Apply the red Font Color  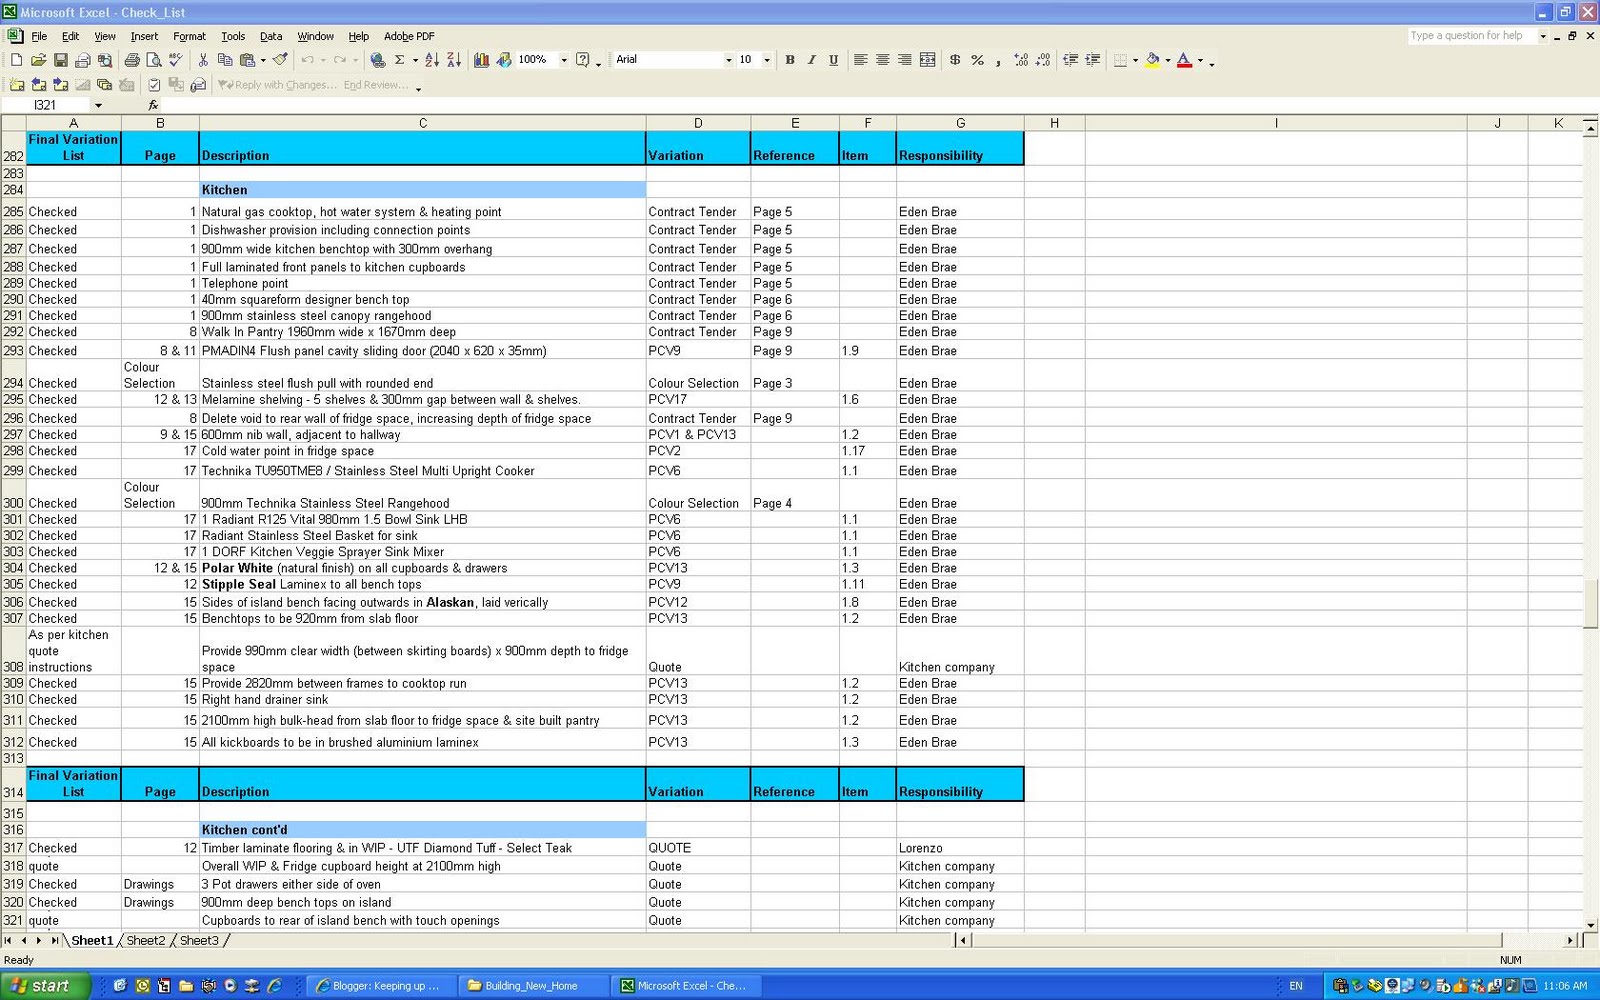pos(1185,60)
